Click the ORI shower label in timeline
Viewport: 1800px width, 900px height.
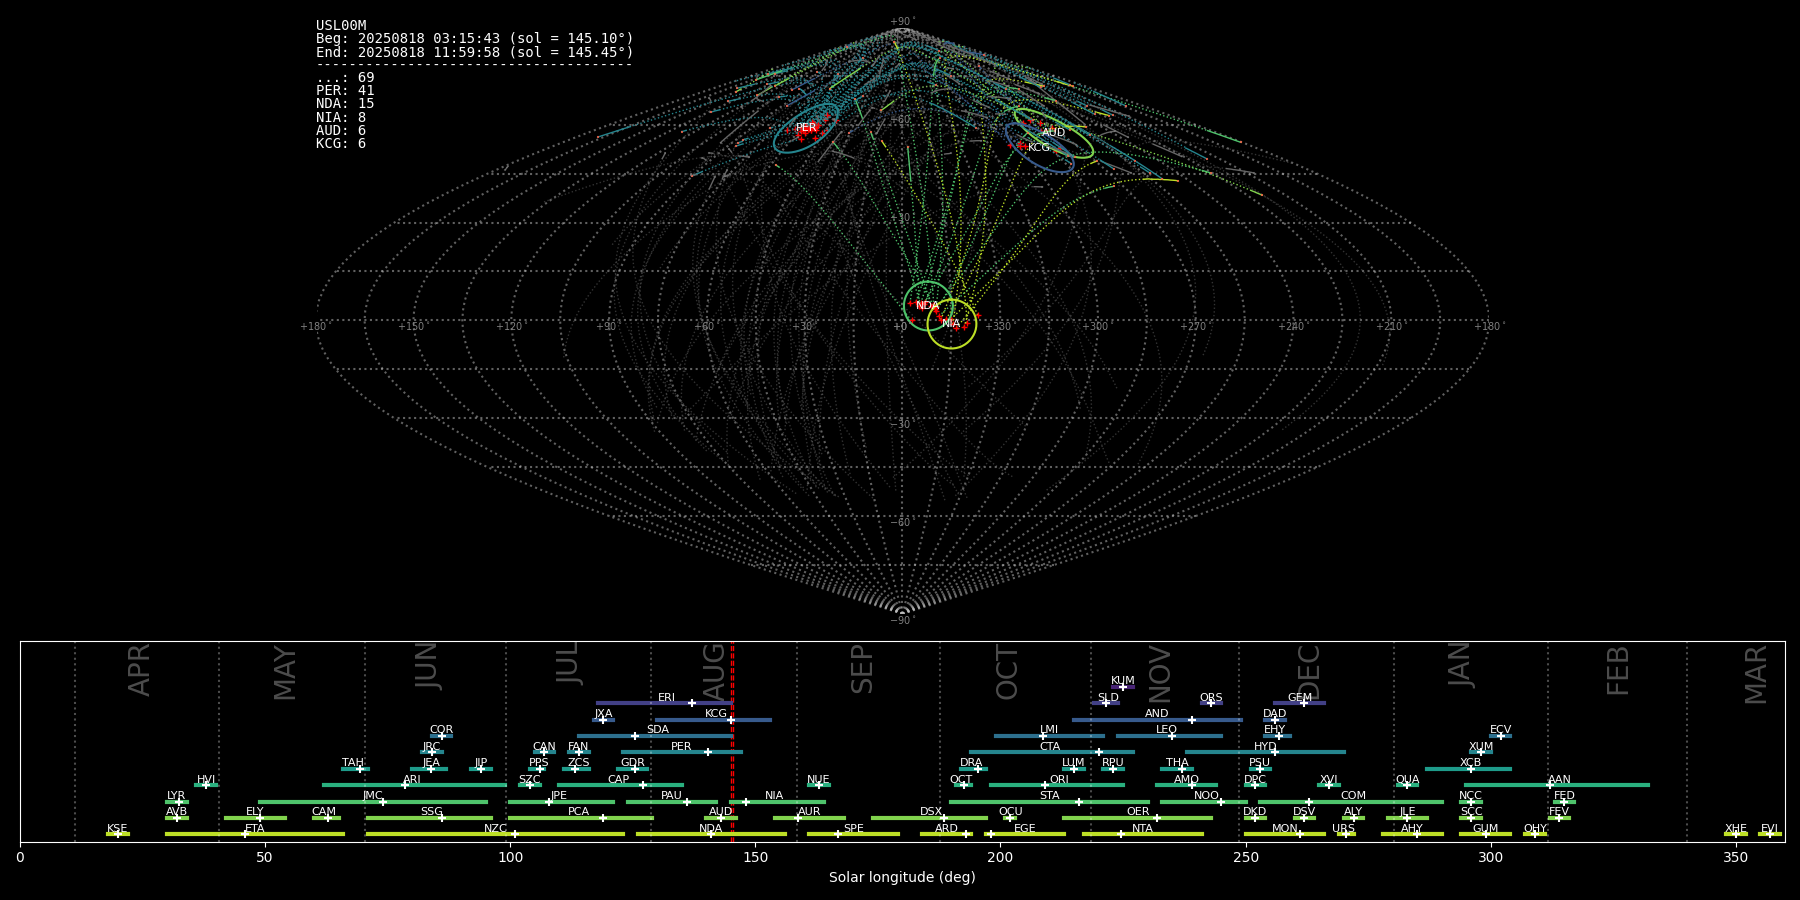coord(1059,779)
